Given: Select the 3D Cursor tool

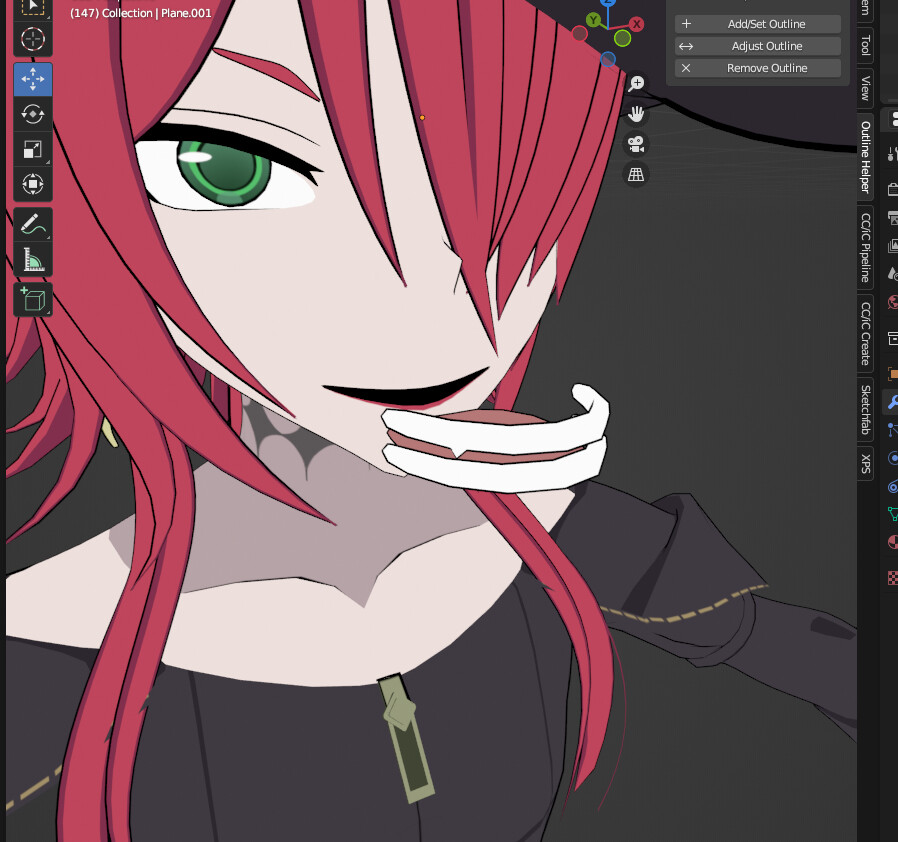Looking at the screenshot, I should 33,40.
